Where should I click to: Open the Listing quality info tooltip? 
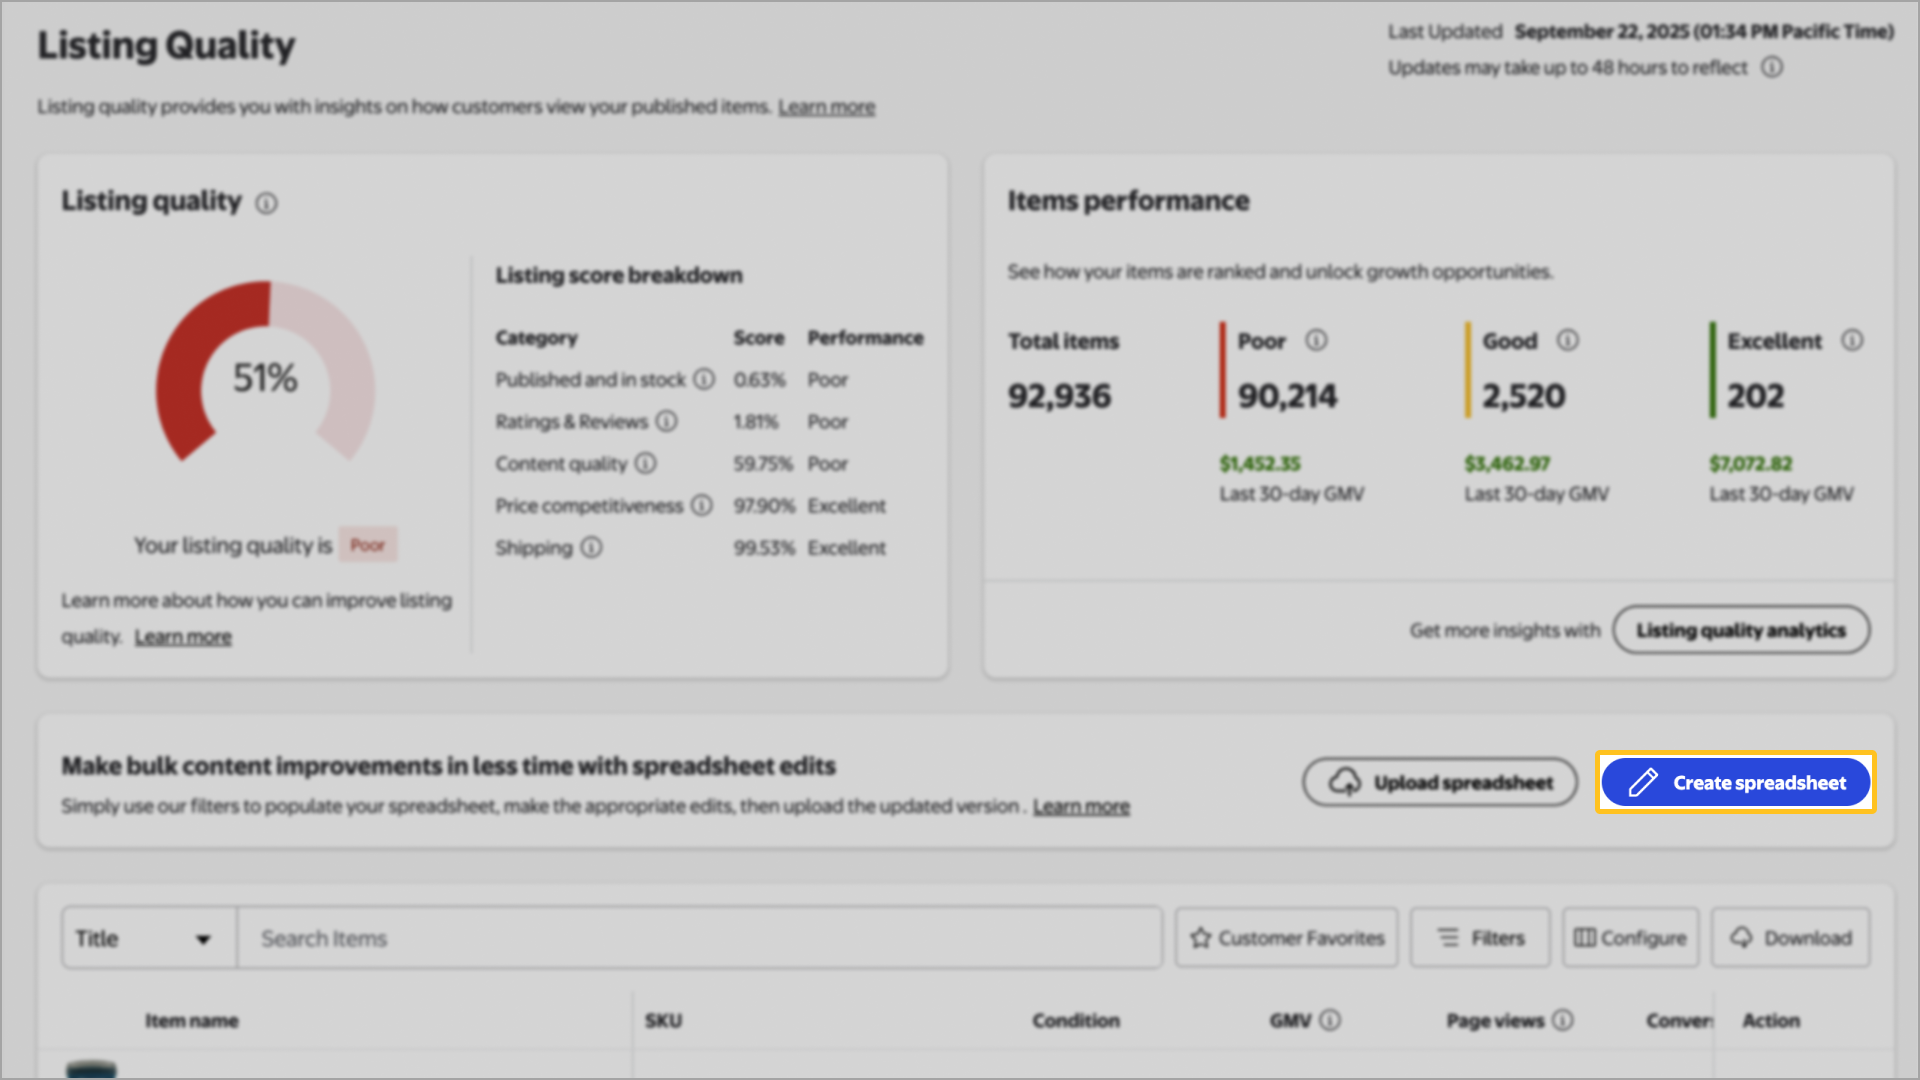click(x=266, y=203)
